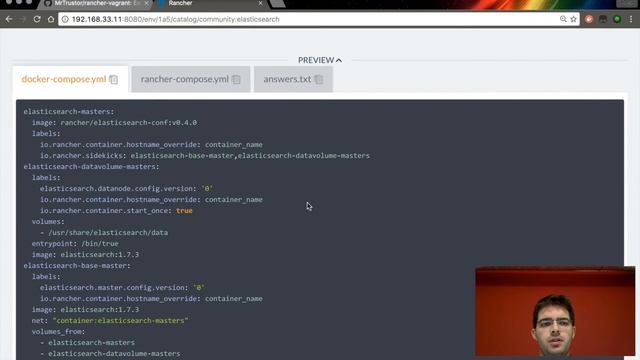Click the 'elasticsearch.master.config.version' line
This screenshot has width=640, height=360.
coord(122,288)
